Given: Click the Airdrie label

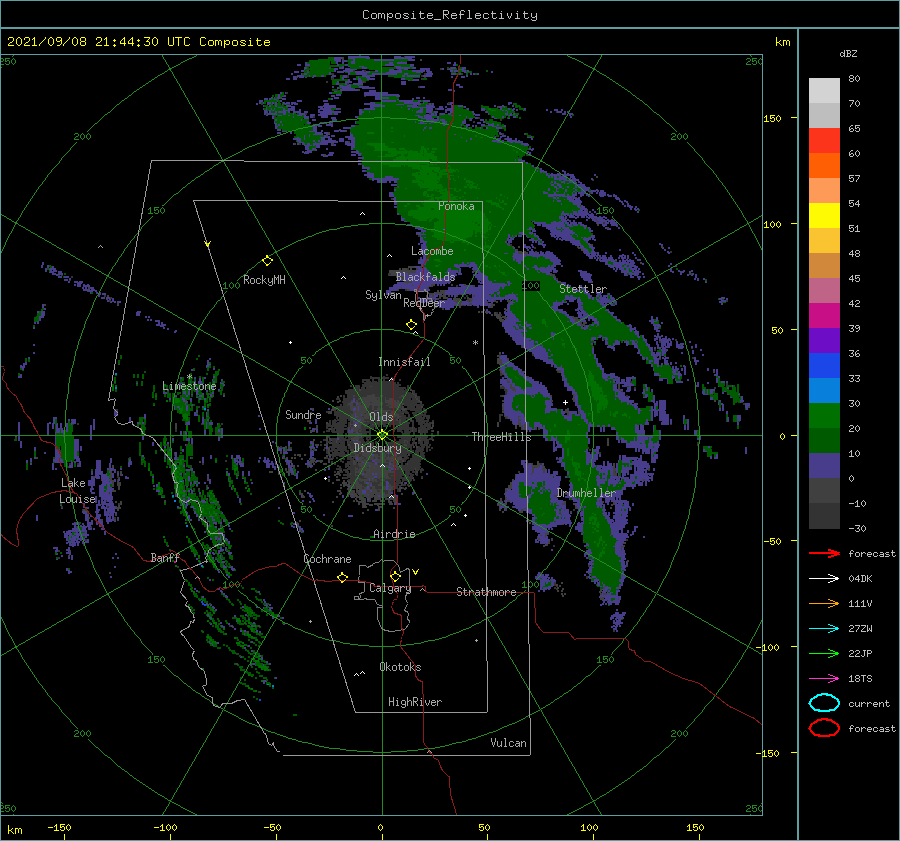Looking at the screenshot, I should click(394, 534).
